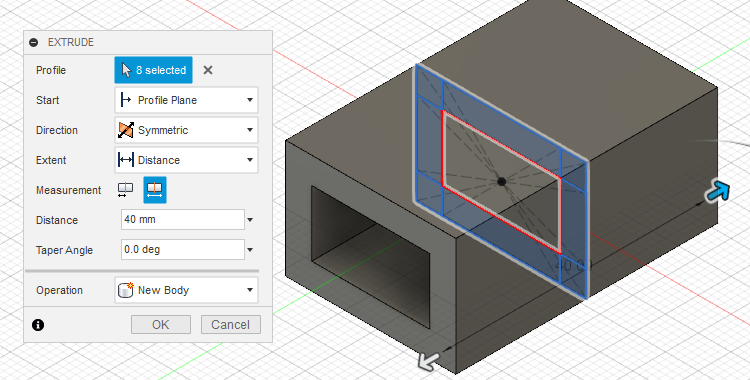
Task: Cancel the extrude operation
Action: point(231,324)
